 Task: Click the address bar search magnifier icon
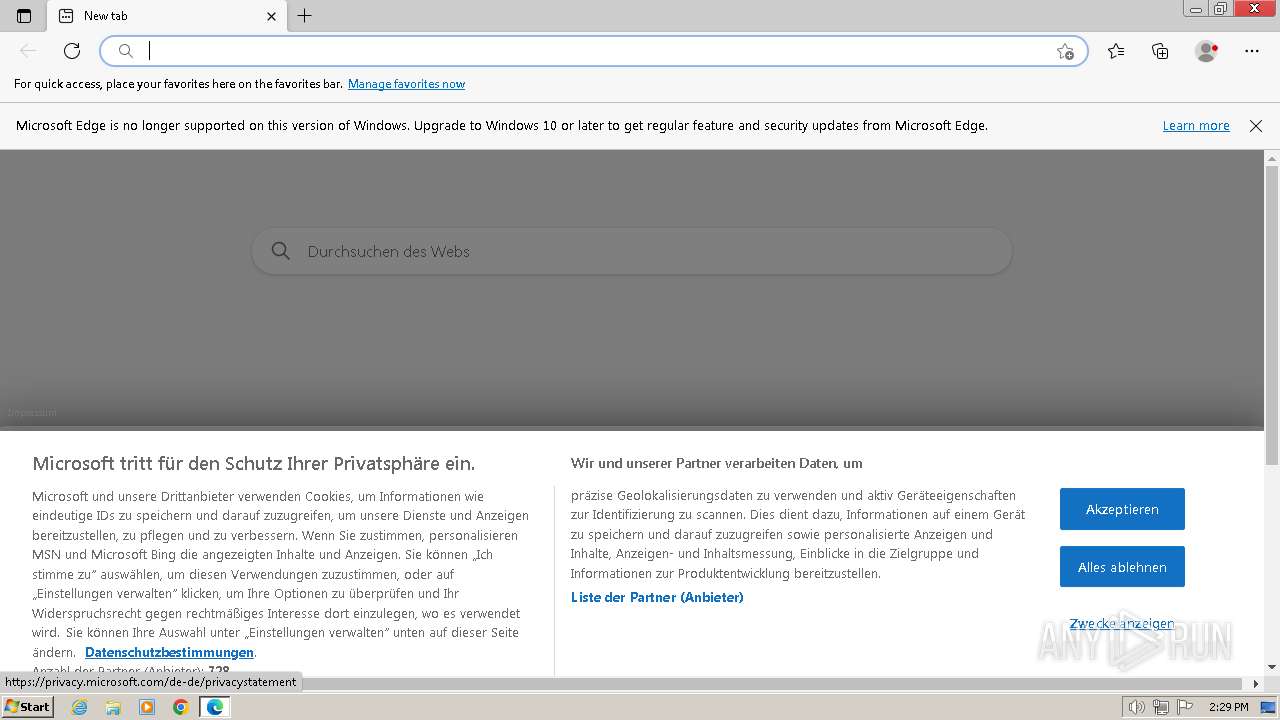(x=126, y=51)
